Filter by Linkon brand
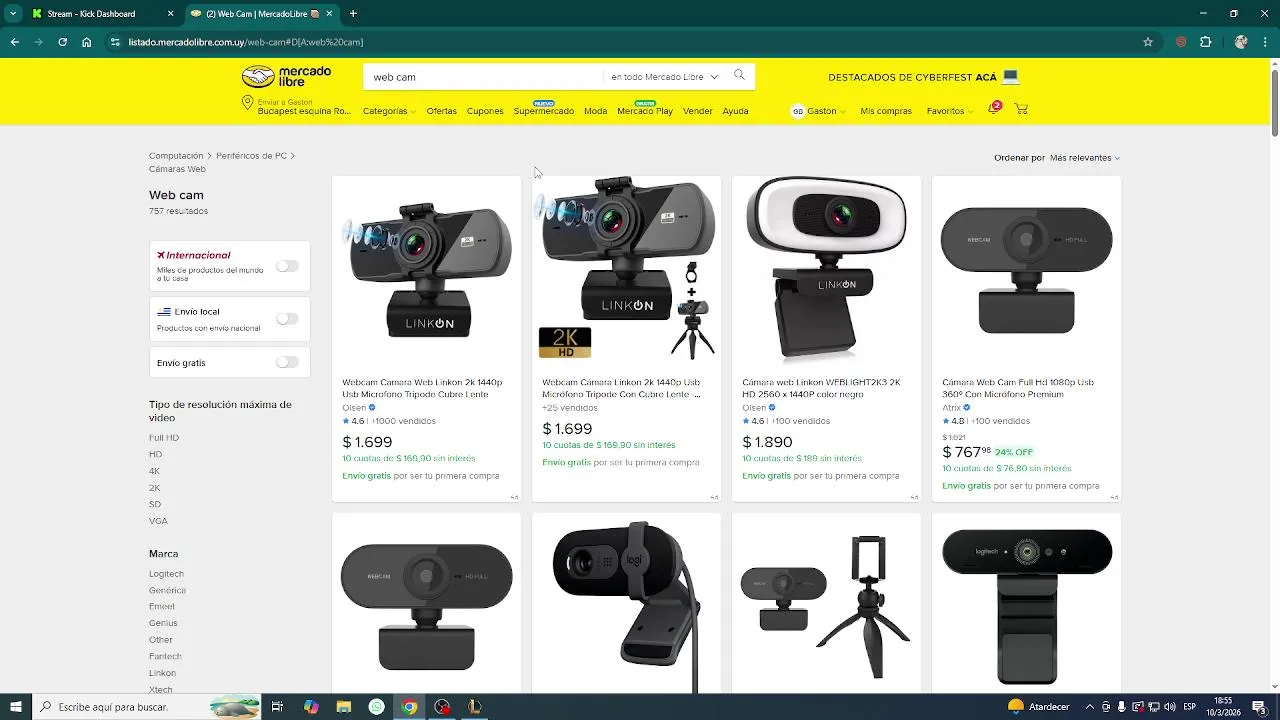 coord(162,673)
